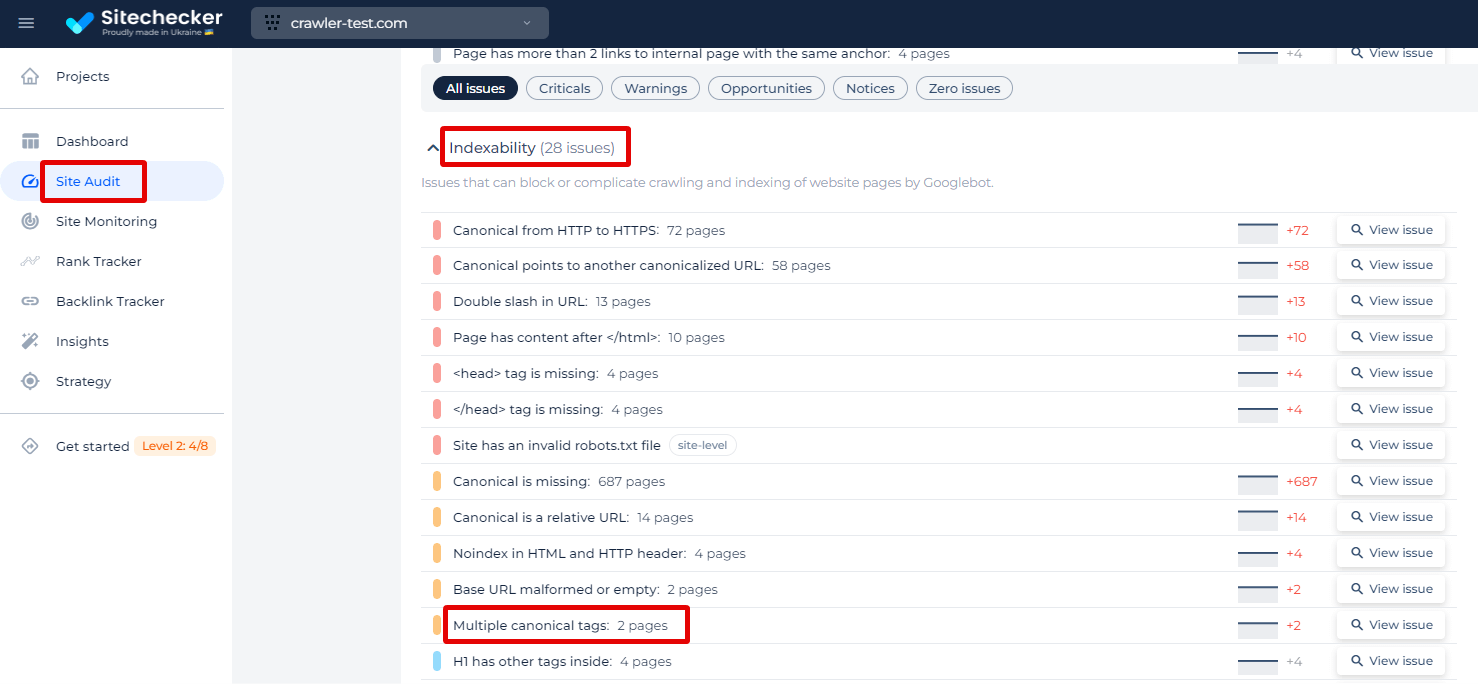
Task: Click the Backlink Tracker link icon
Action: point(30,301)
